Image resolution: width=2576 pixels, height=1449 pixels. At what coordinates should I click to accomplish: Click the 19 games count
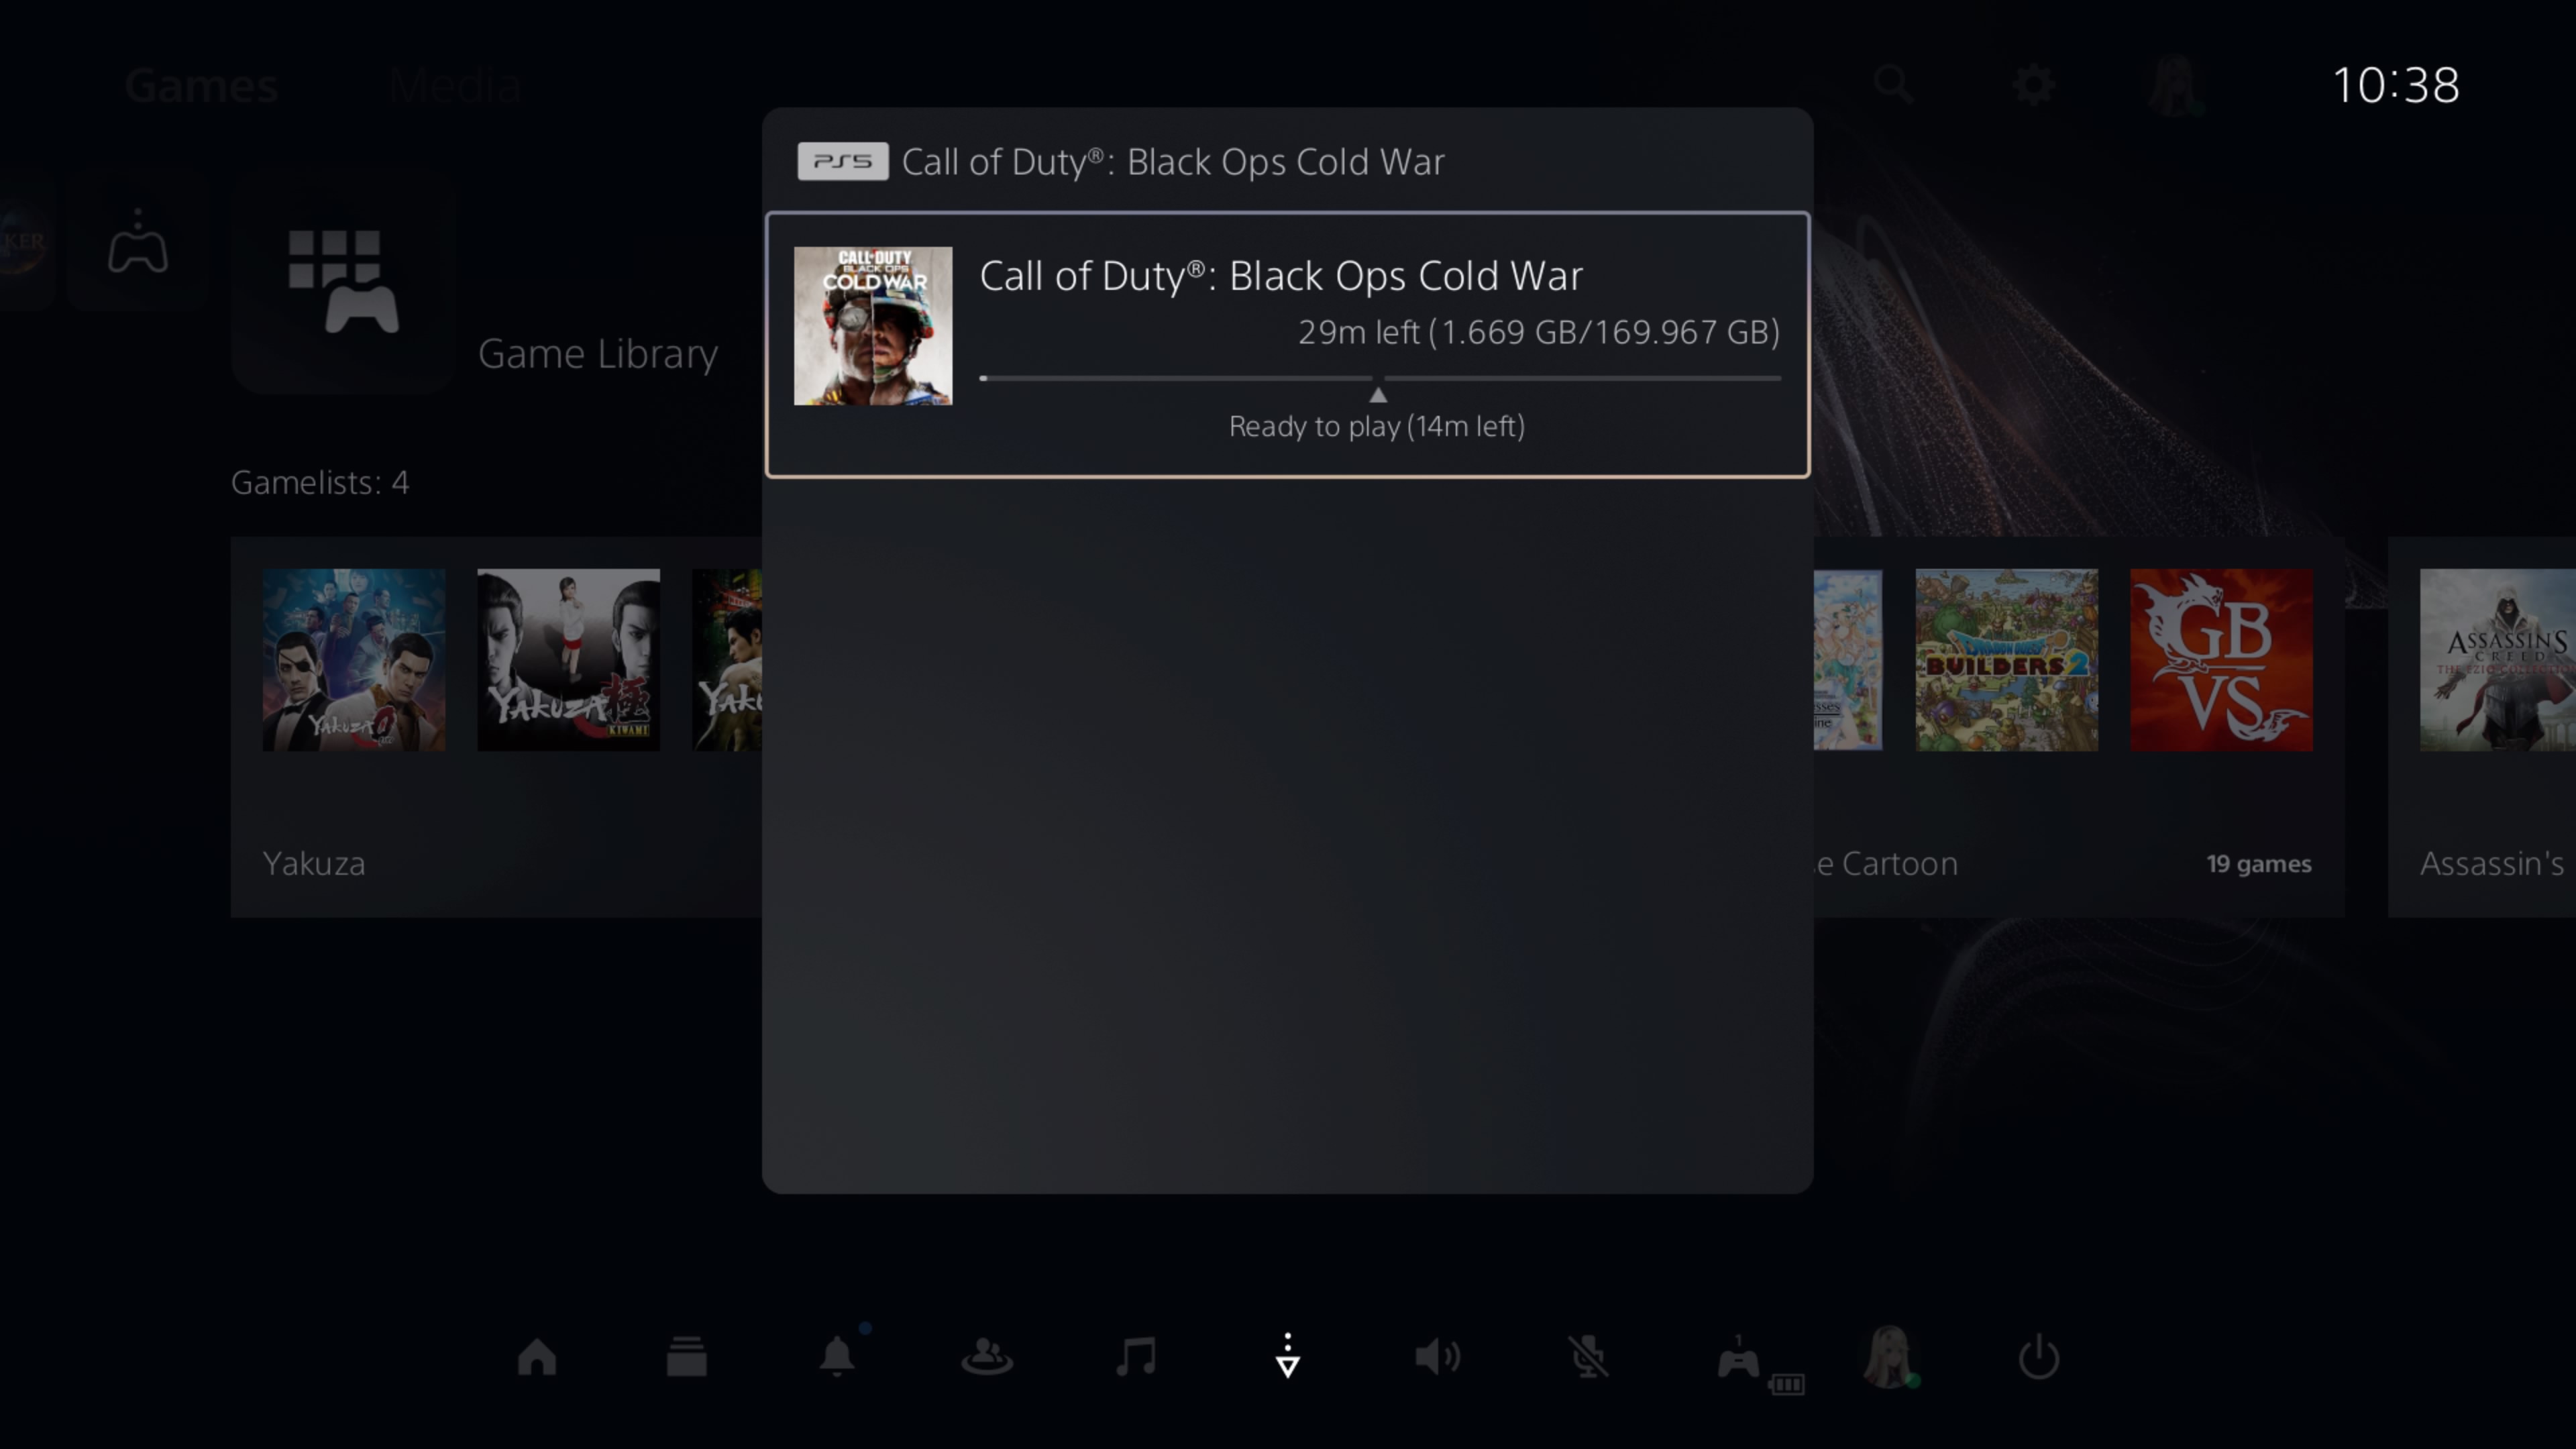(2259, 863)
